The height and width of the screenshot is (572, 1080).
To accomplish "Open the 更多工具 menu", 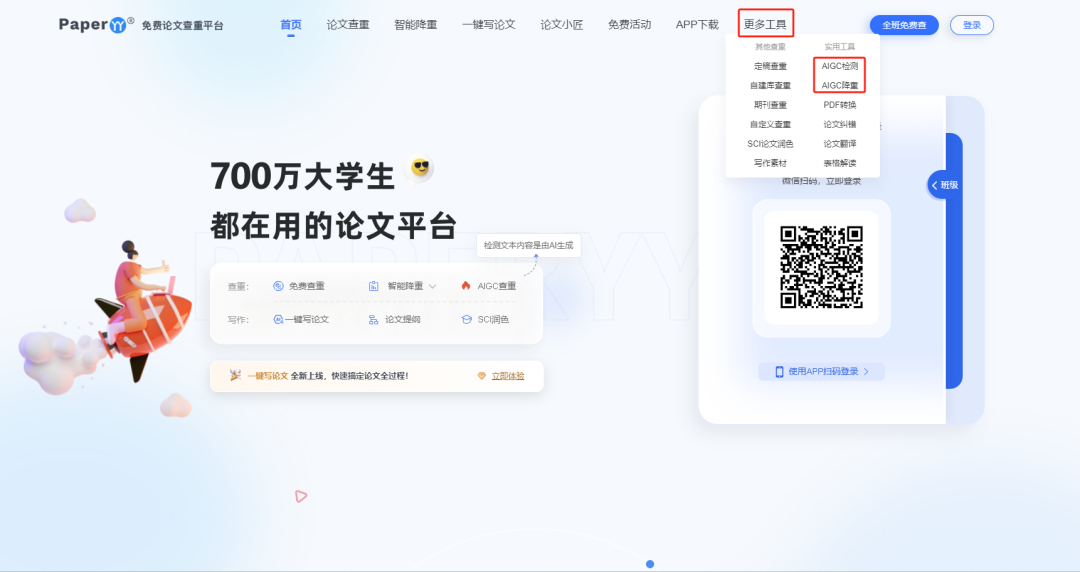I will (x=765, y=25).
